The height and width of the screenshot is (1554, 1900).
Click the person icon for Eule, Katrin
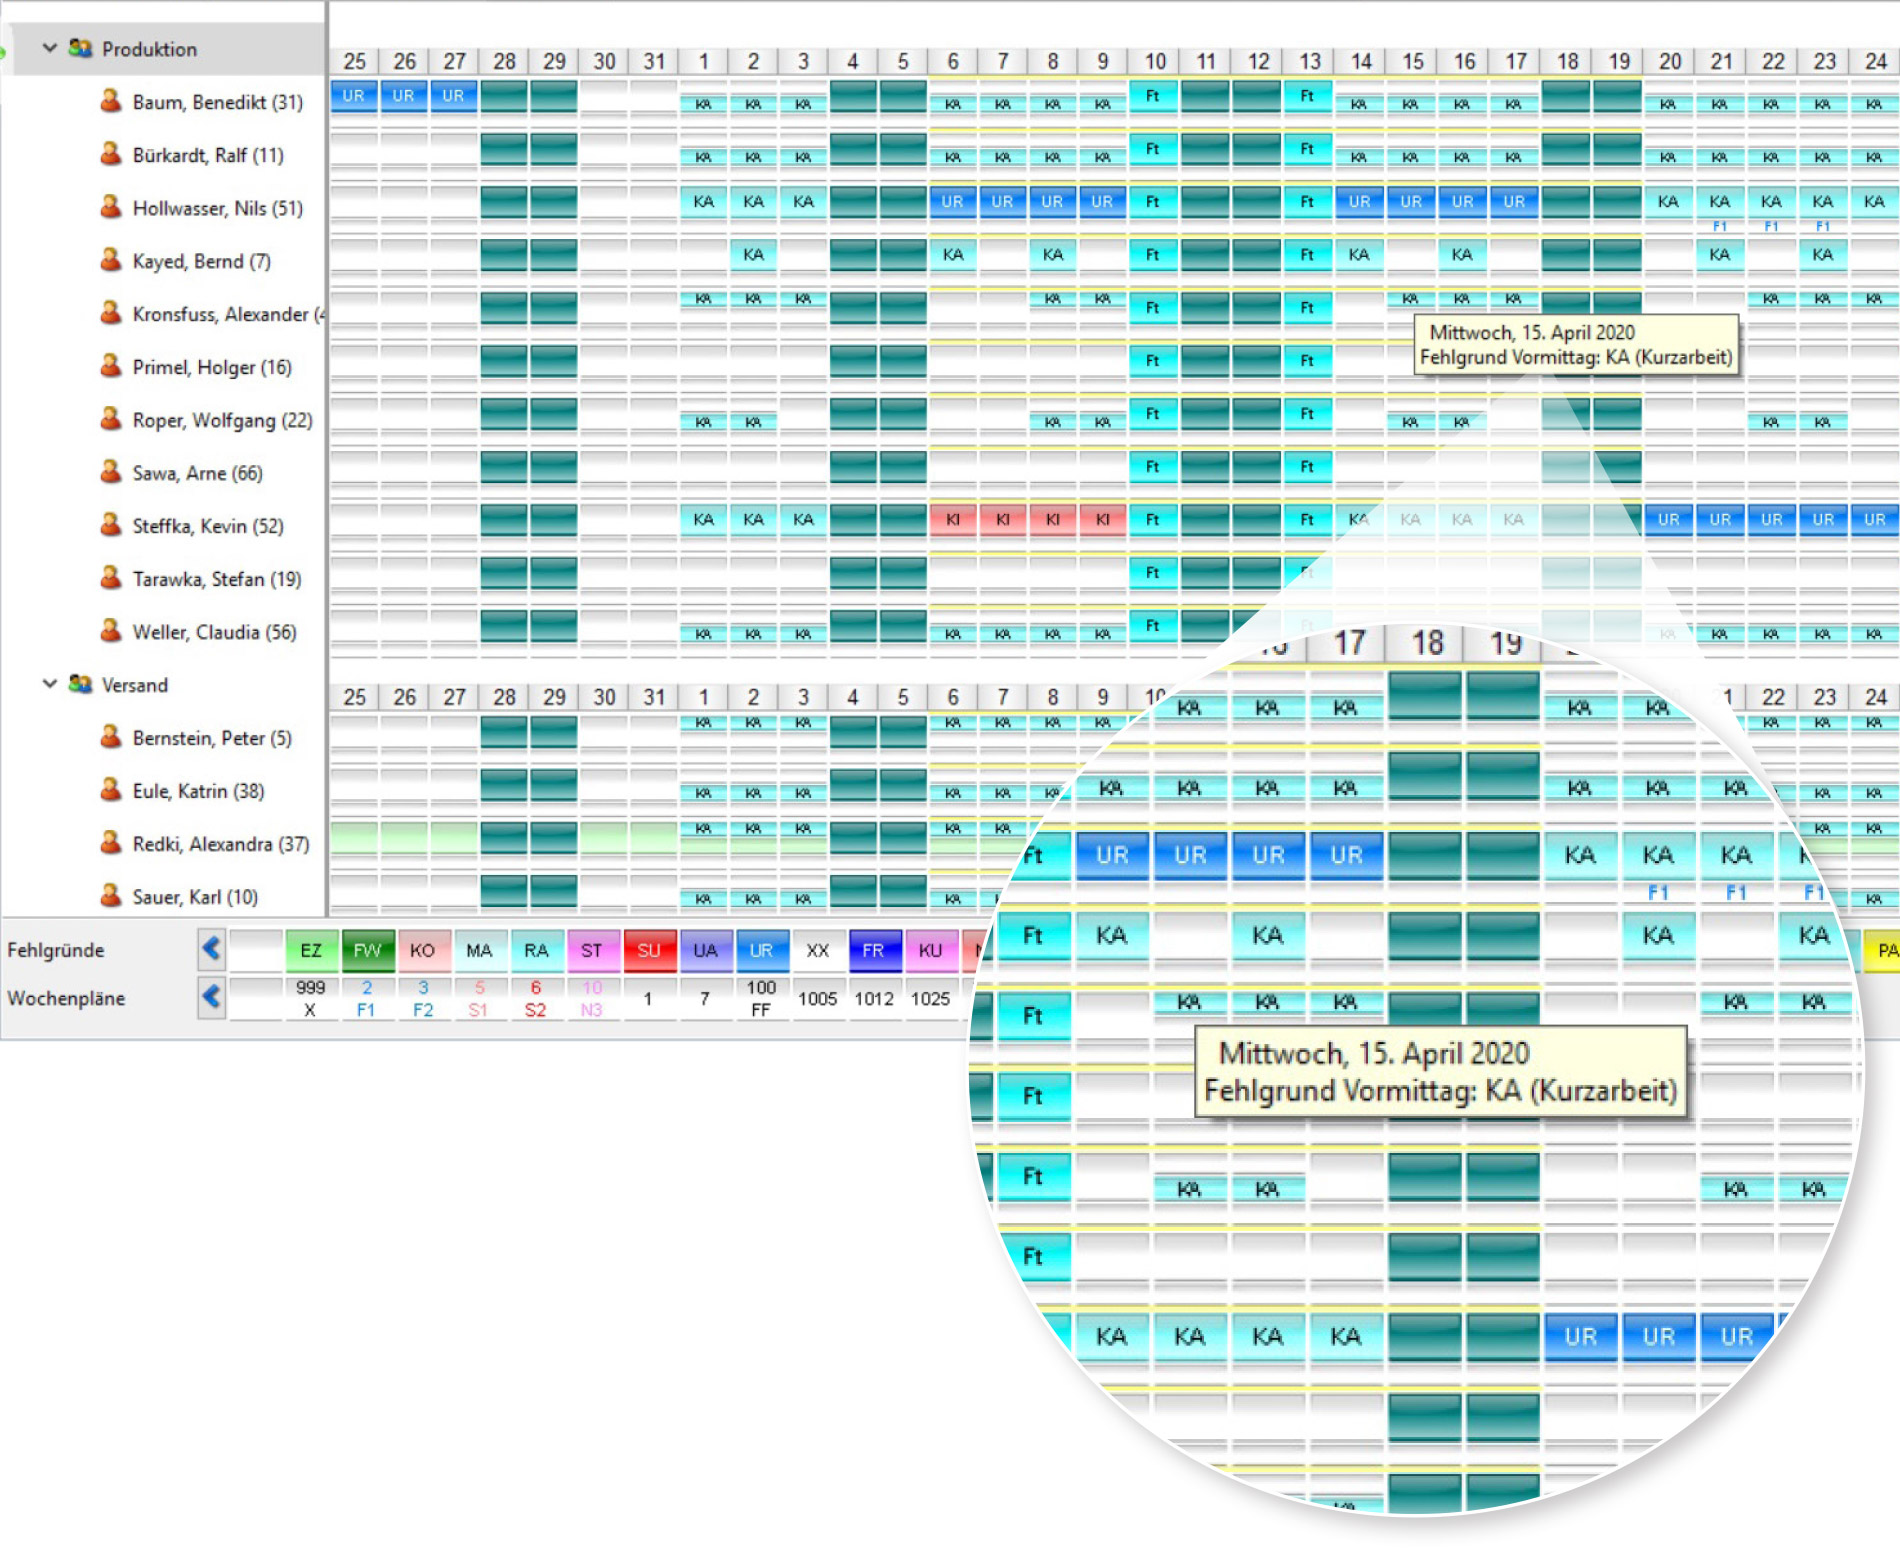click(111, 790)
